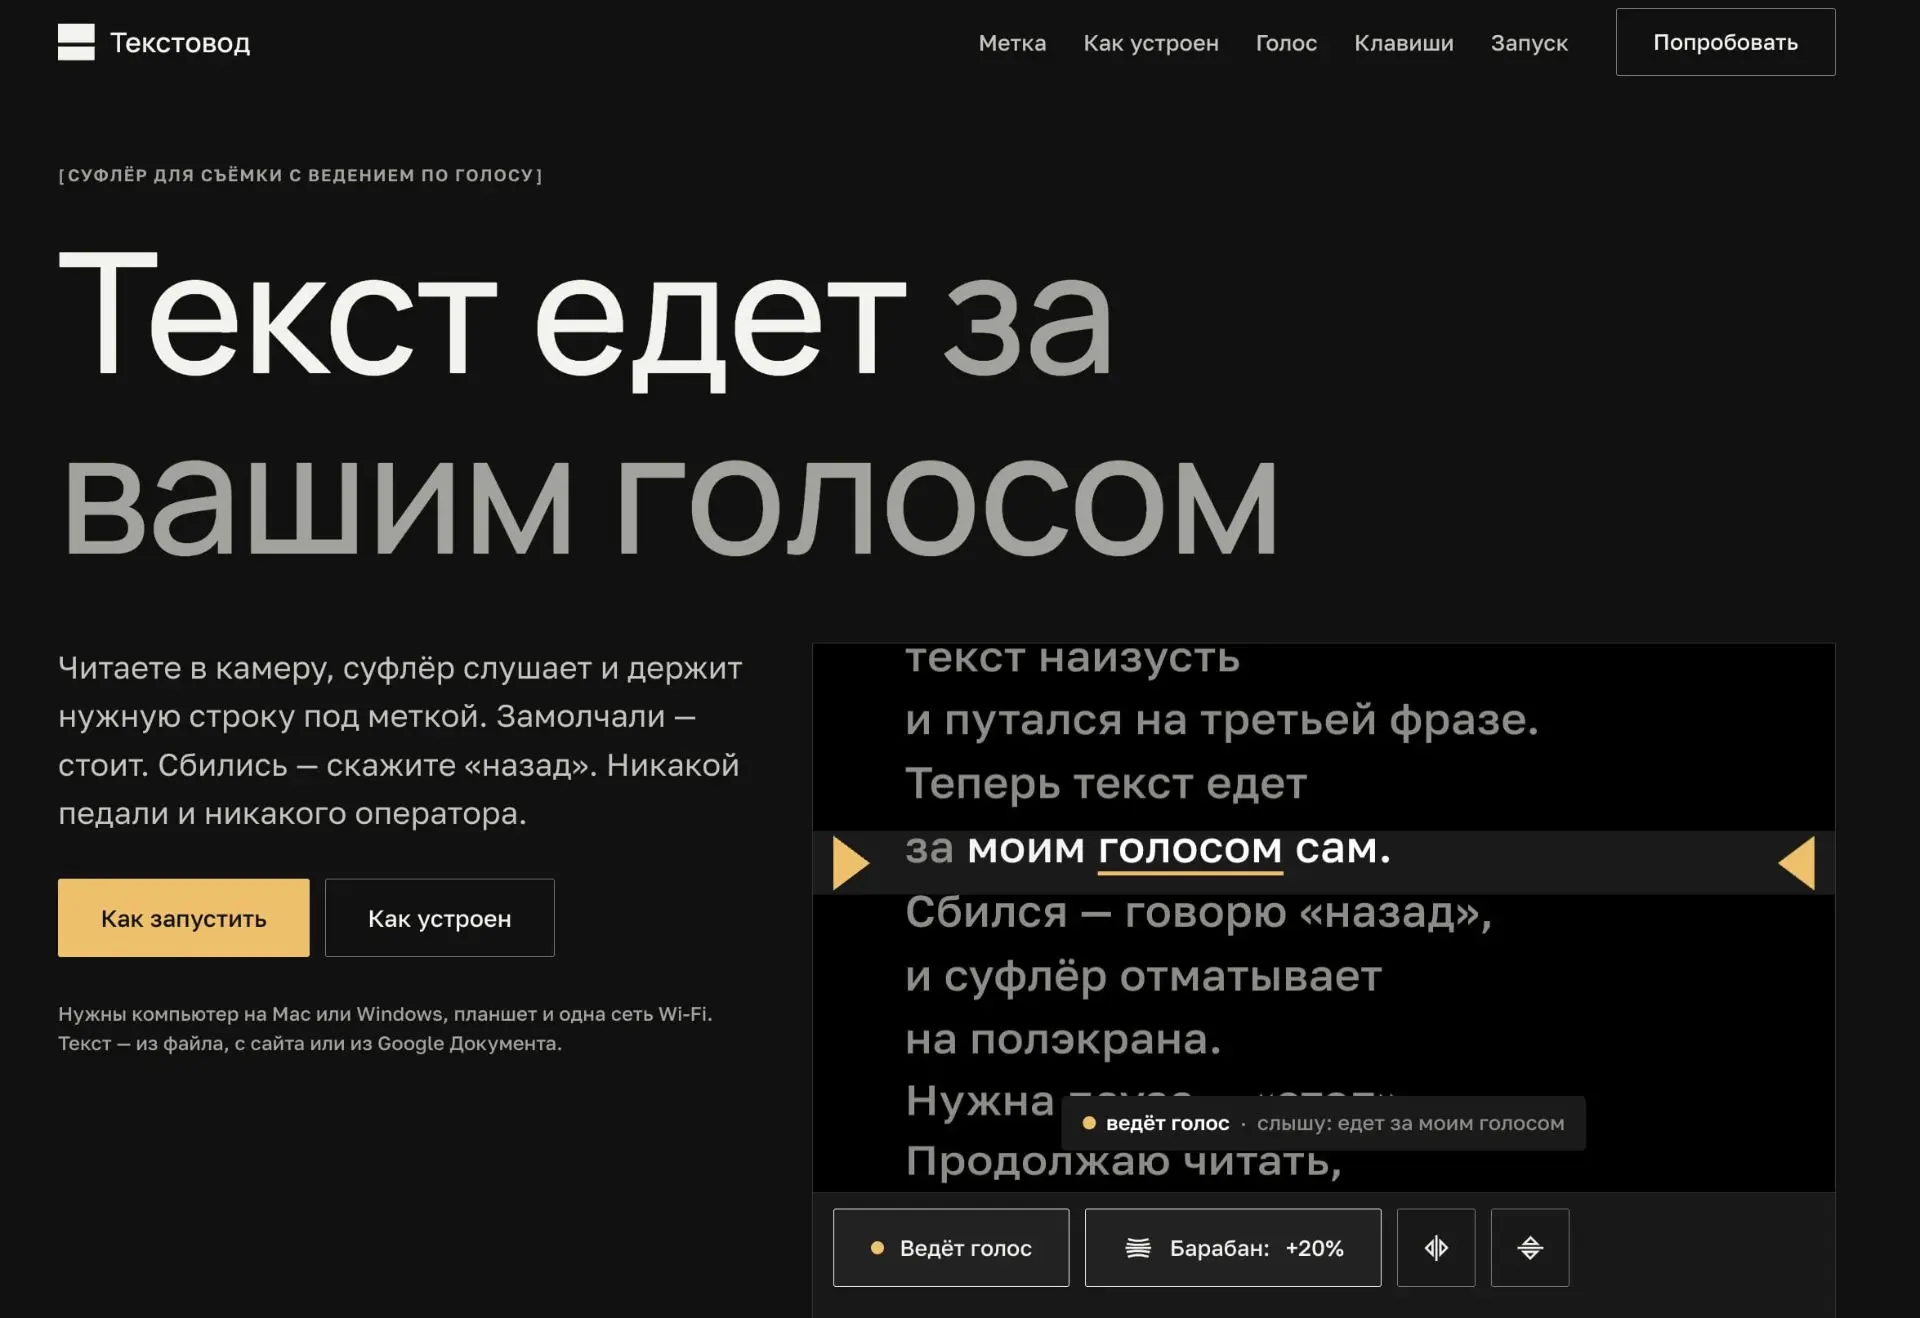Click the line Сбился — говорю «назад»,
Image resolution: width=1920 pixels, height=1318 pixels.
click(x=1198, y=912)
